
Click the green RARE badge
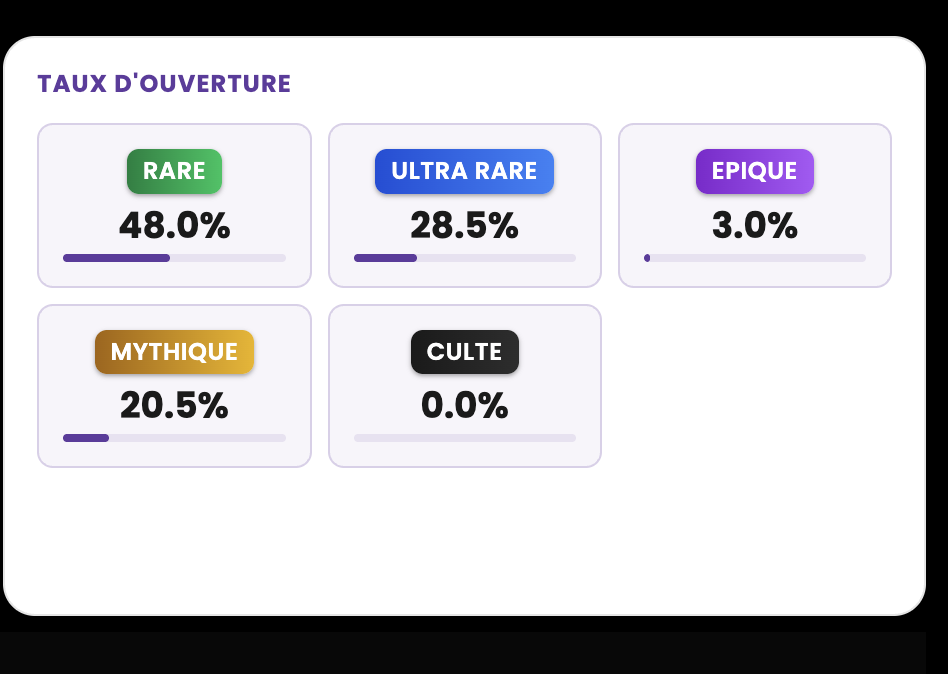click(x=174, y=171)
